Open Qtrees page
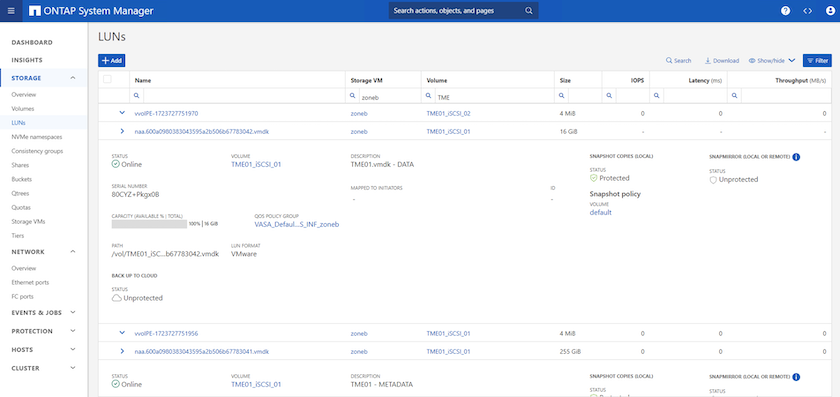Image resolution: width=840 pixels, height=397 pixels. (x=21, y=193)
